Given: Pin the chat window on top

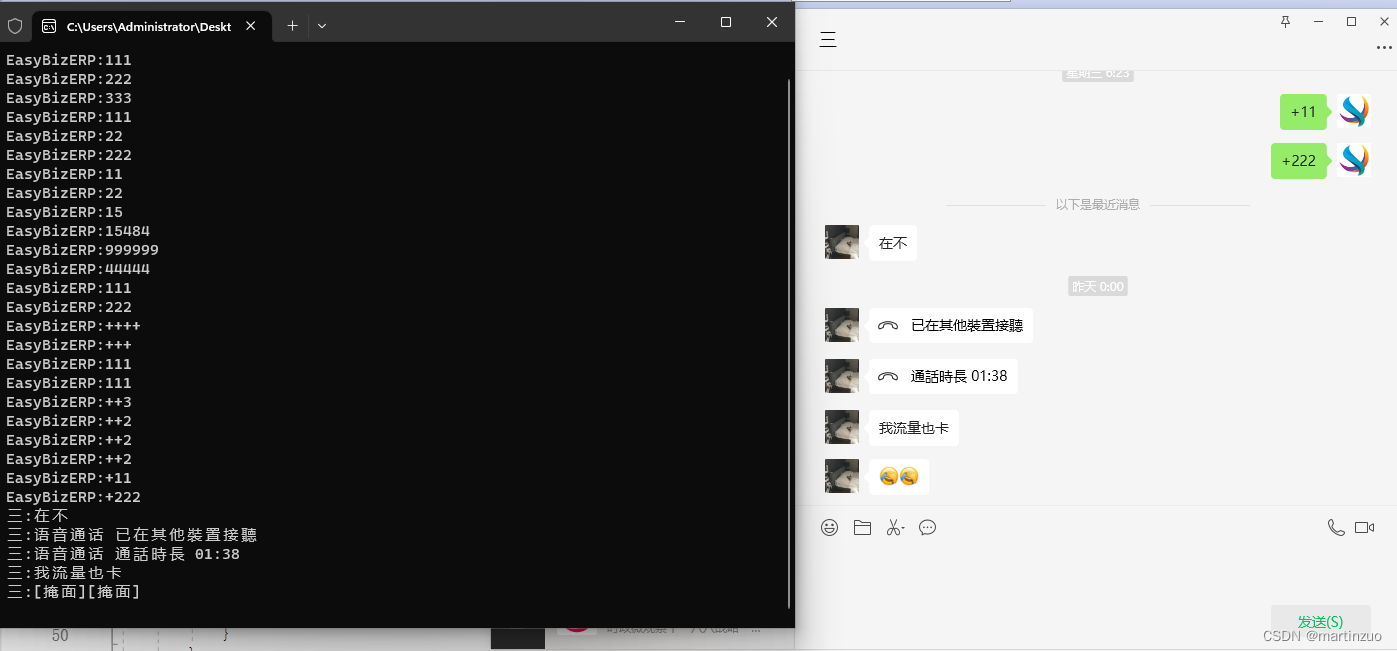Looking at the screenshot, I should click(1286, 21).
